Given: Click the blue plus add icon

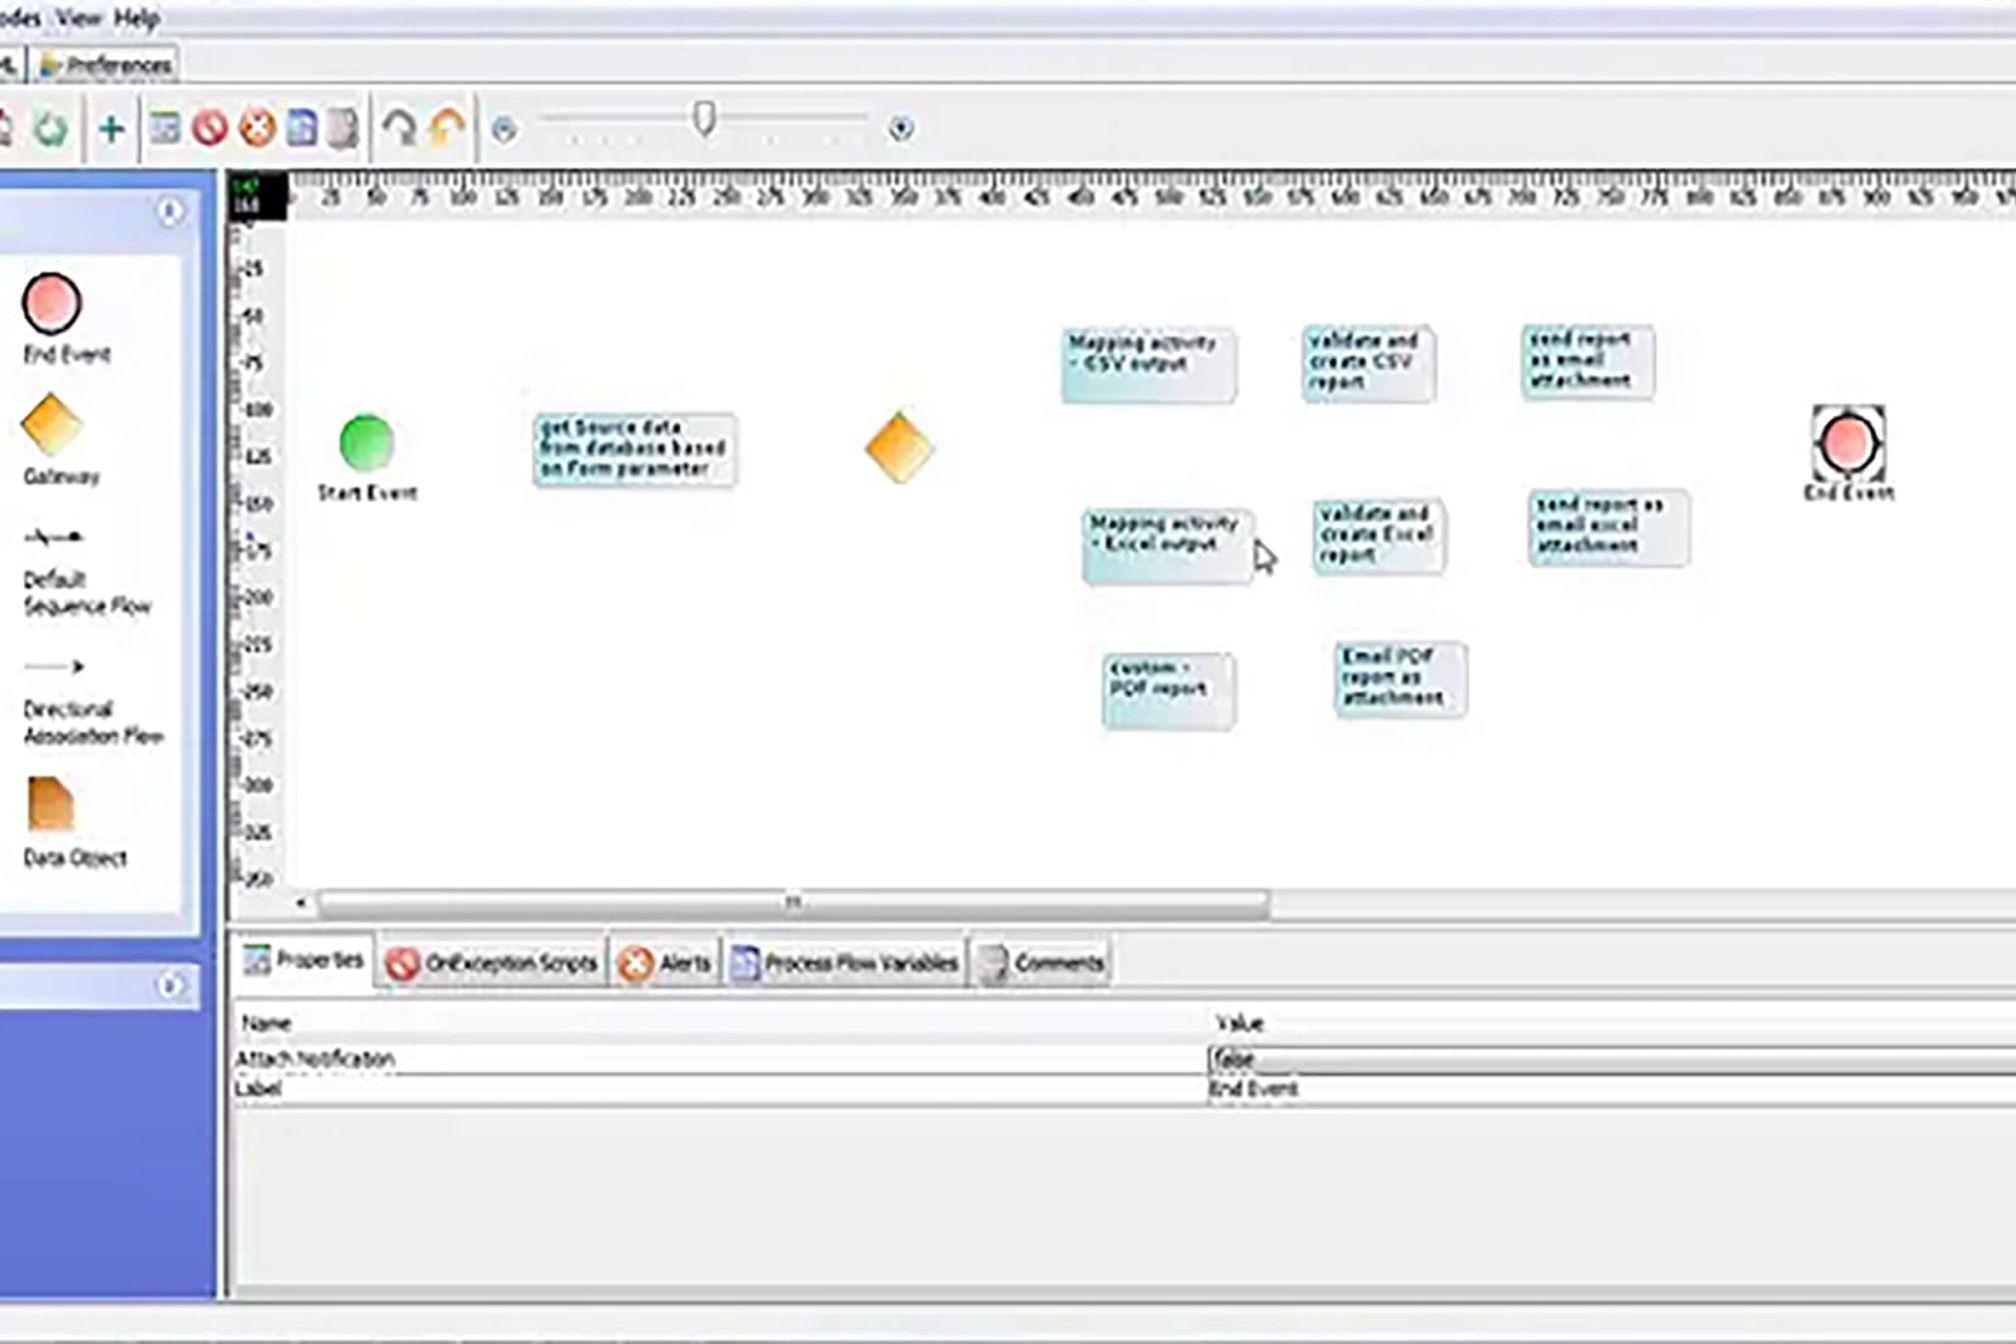Looking at the screenshot, I should click(112, 129).
